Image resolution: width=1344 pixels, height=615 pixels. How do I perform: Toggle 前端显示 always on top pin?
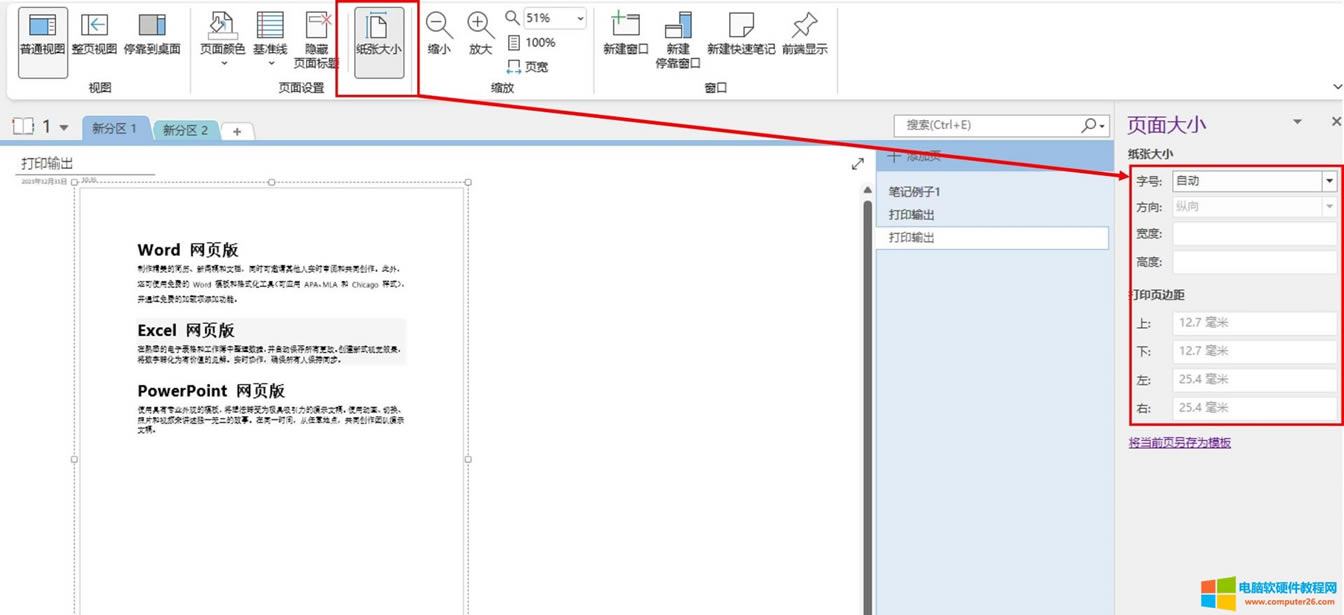[804, 35]
